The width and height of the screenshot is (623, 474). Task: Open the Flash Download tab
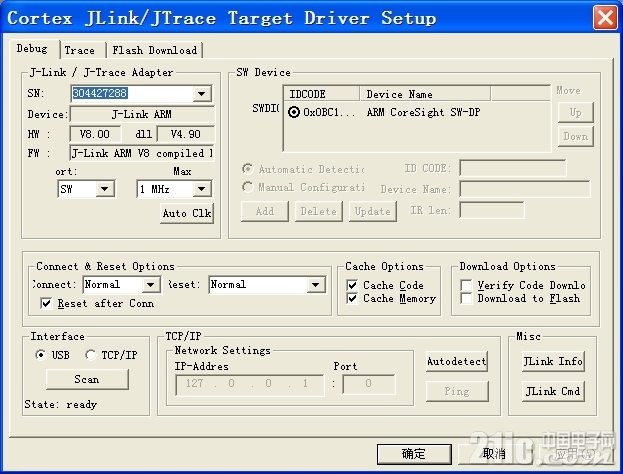[x=155, y=50]
